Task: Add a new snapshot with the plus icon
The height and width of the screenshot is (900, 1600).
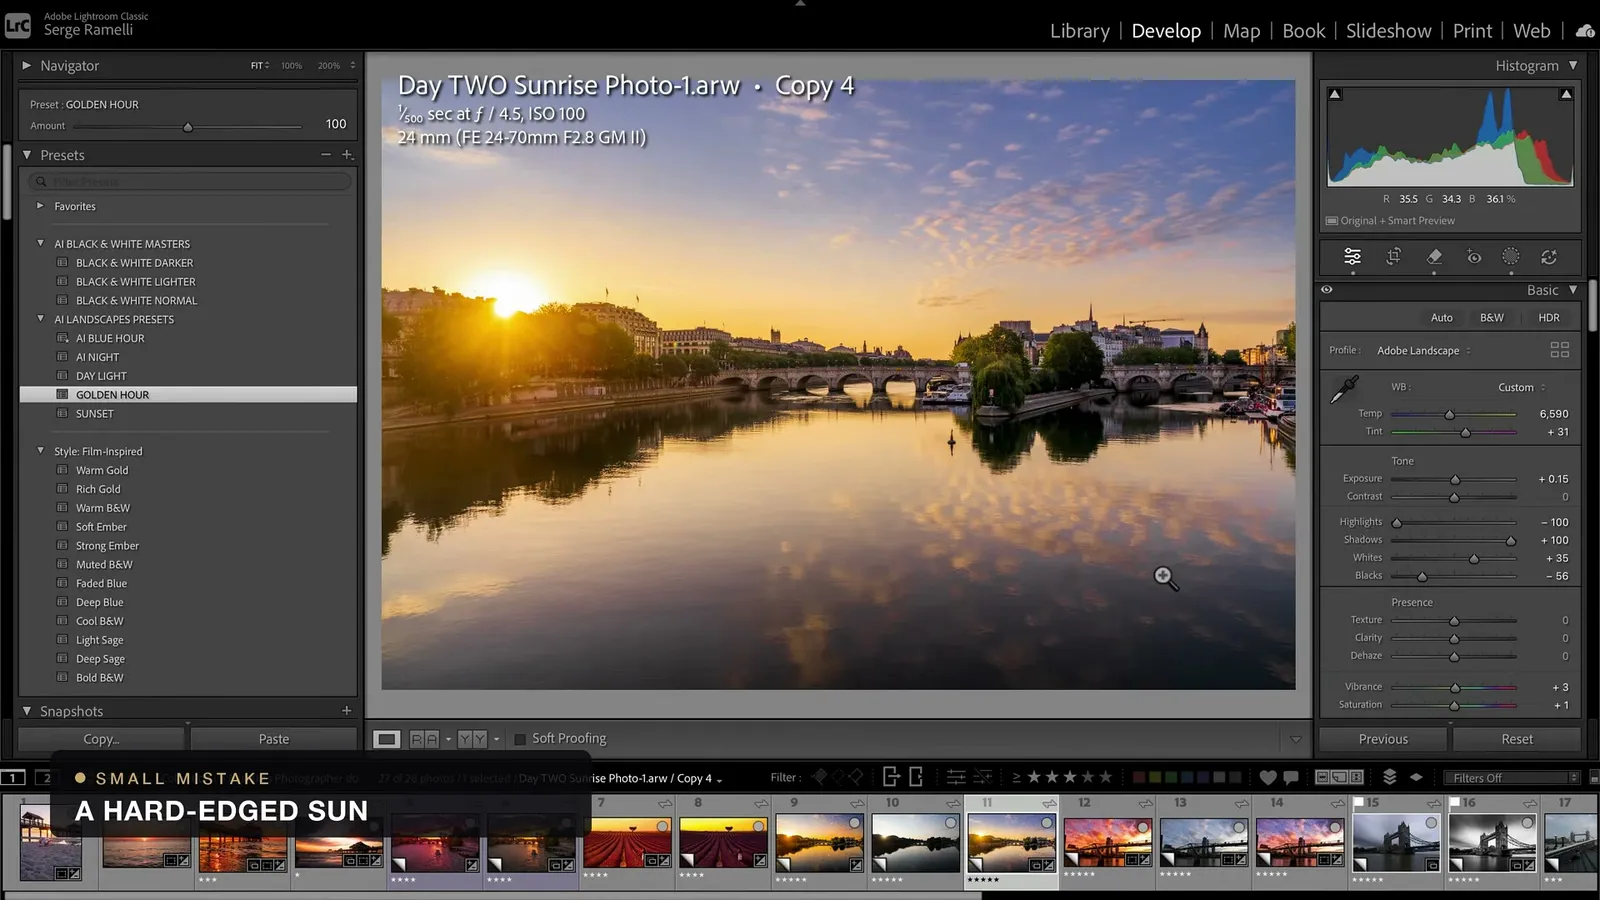Action: click(347, 711)
